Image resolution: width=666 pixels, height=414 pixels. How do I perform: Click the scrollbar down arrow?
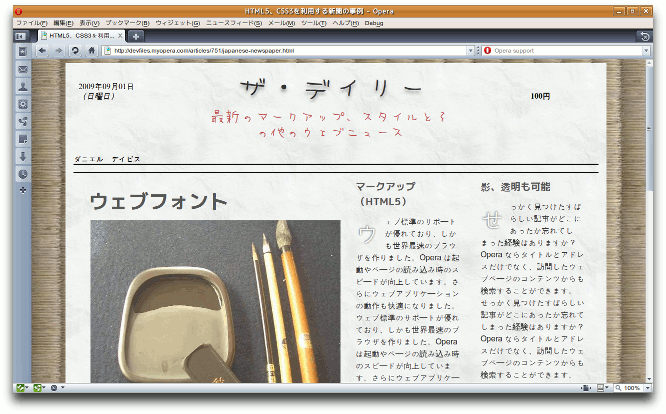(649, 379)
